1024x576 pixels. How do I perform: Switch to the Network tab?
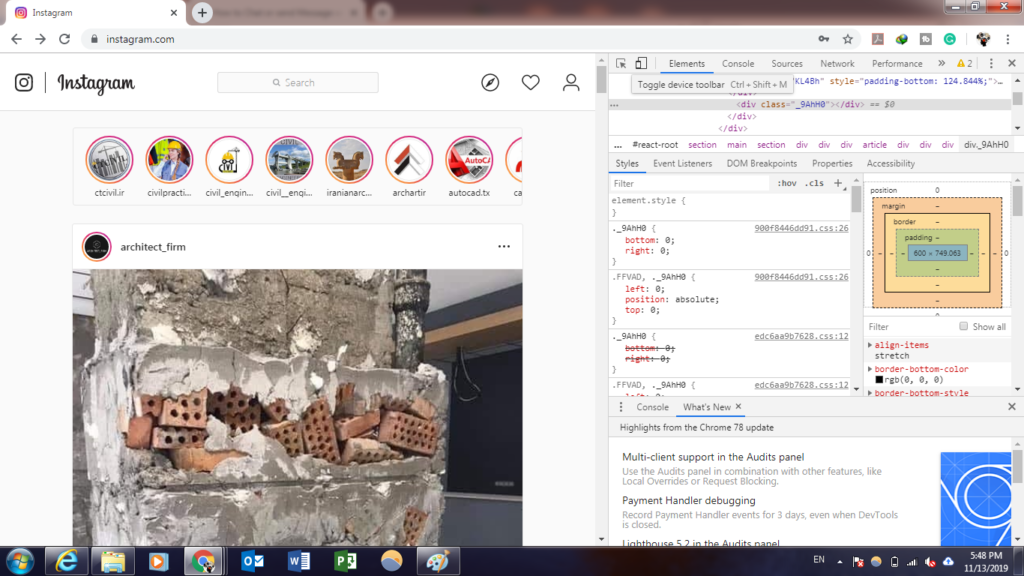(x=837, y=63)
